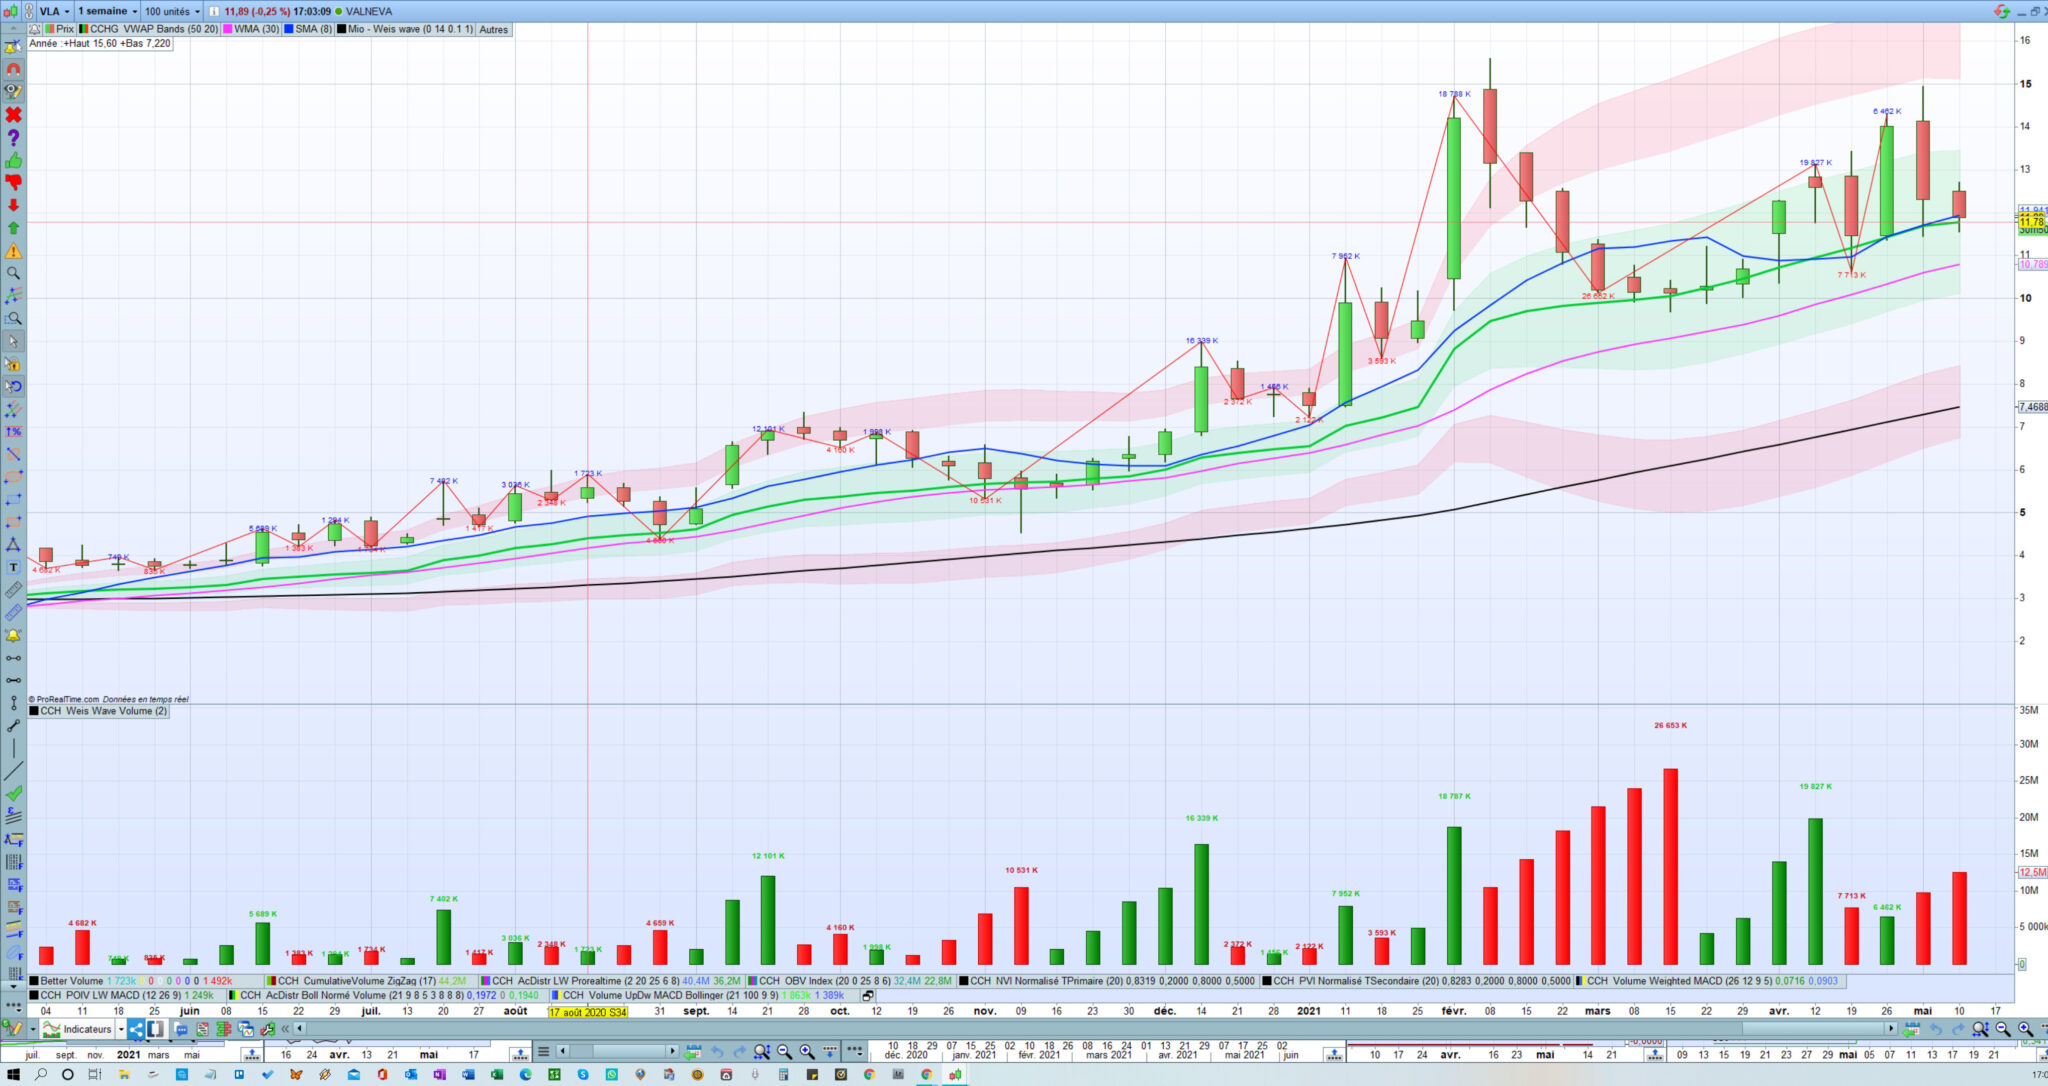Open Better Volume indicator label
2048x1086 pixels.
70,981
